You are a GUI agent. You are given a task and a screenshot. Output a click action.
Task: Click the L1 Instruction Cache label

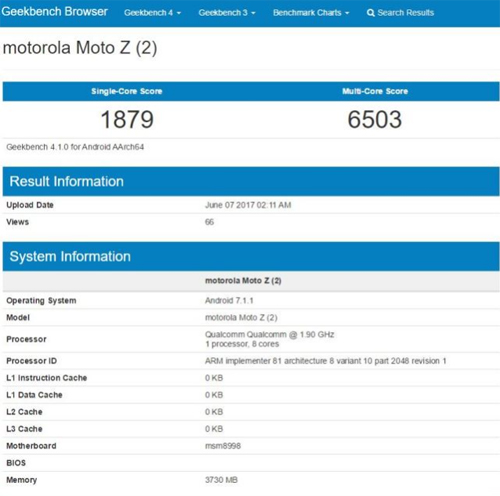click(47, 378)
